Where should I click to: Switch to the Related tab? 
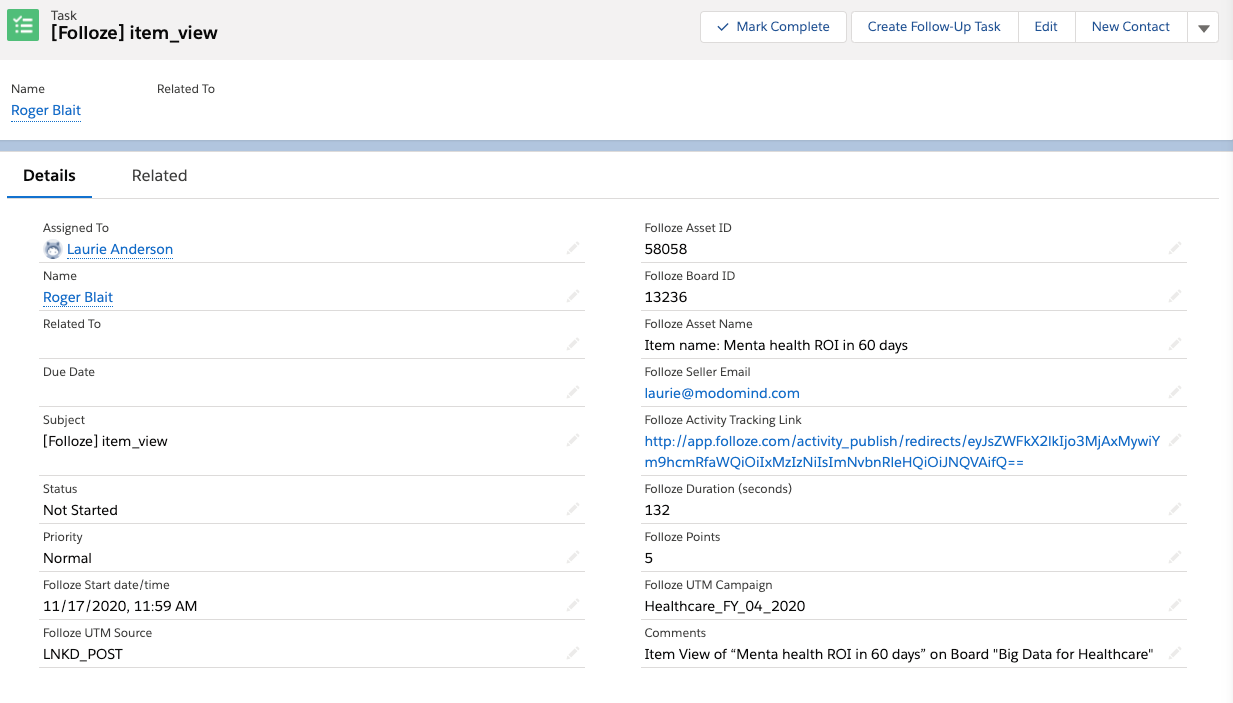point(159,175)
